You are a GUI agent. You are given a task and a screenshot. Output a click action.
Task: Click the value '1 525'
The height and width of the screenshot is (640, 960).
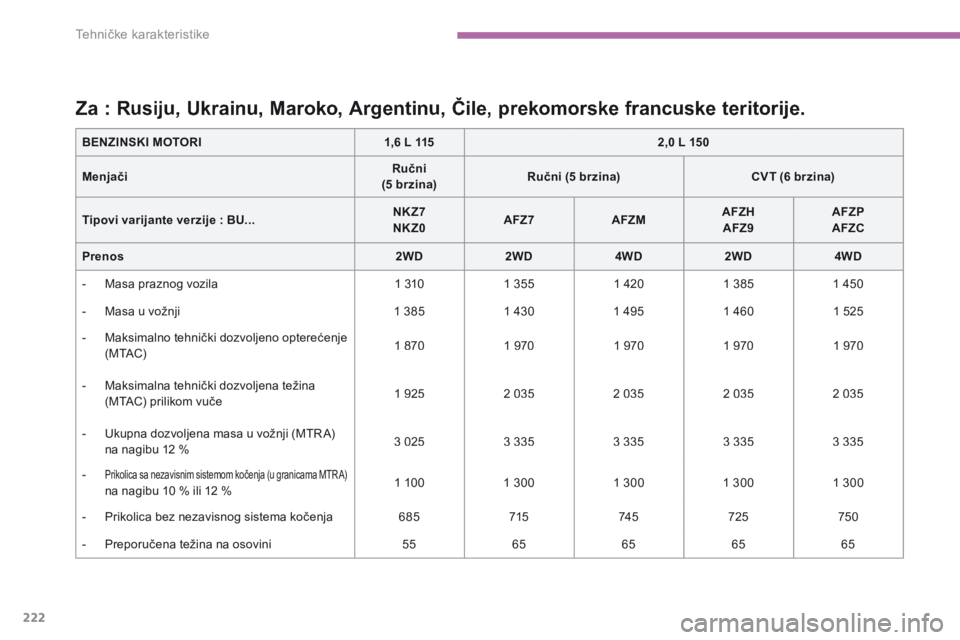point(848,311)
